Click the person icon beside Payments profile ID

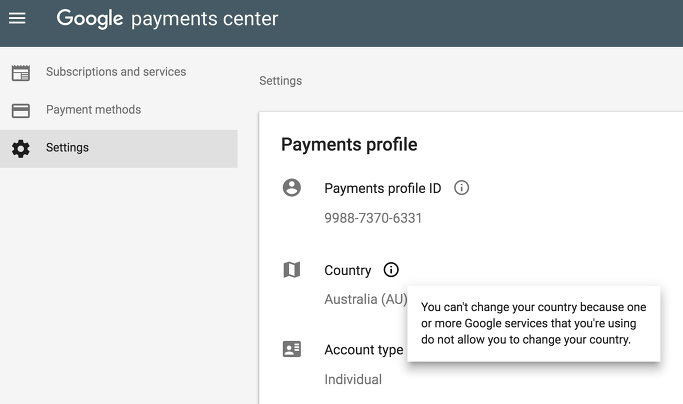[292, 188]
